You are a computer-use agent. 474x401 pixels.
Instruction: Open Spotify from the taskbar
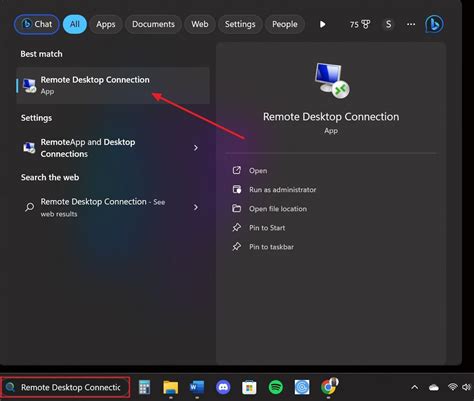click(x=276, y=387)
